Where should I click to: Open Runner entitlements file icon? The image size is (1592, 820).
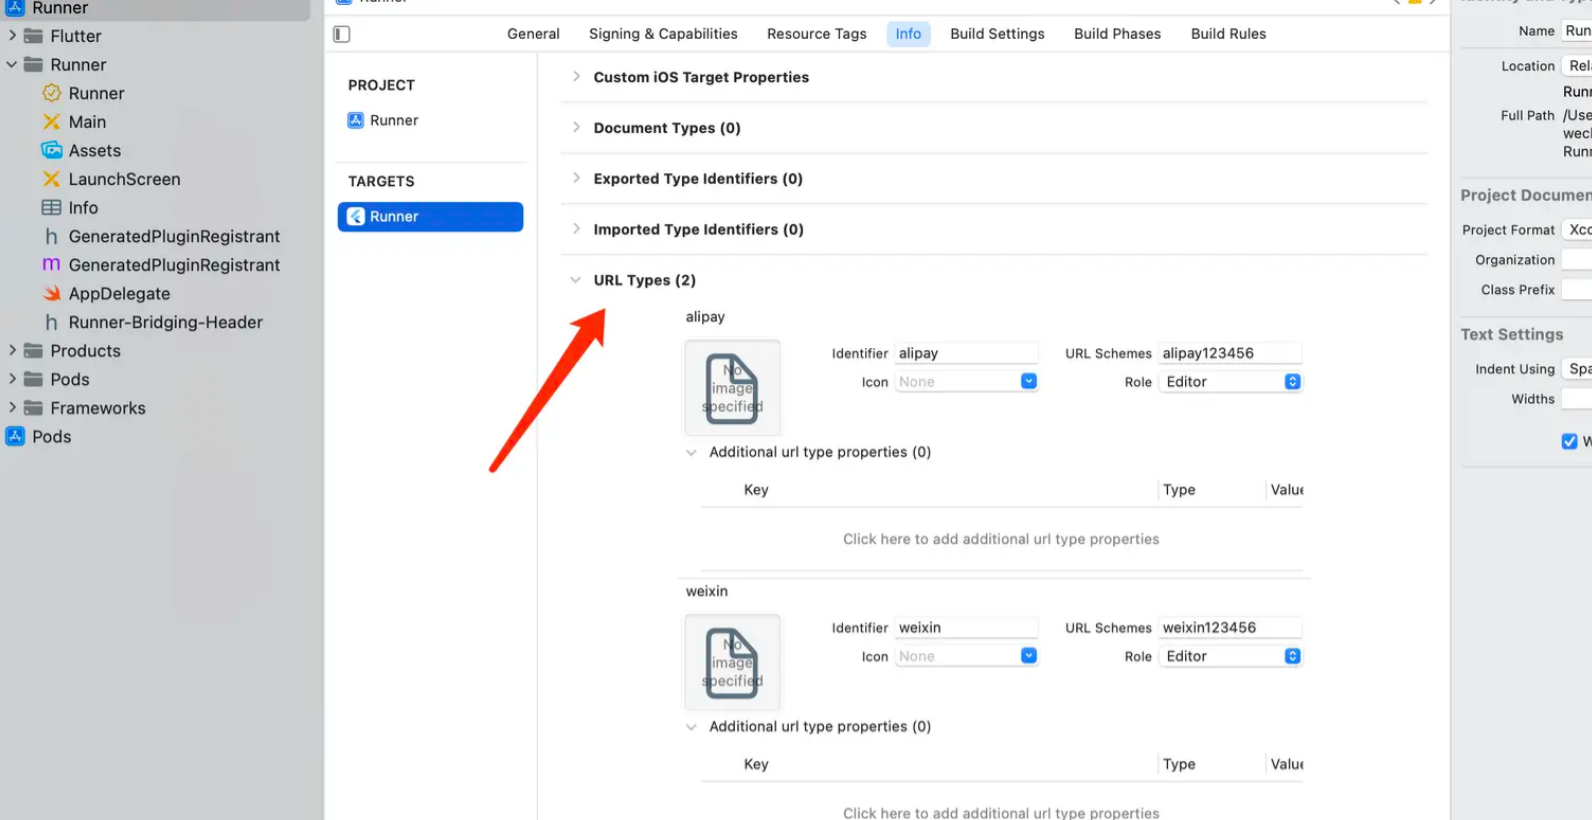(51, 93)
